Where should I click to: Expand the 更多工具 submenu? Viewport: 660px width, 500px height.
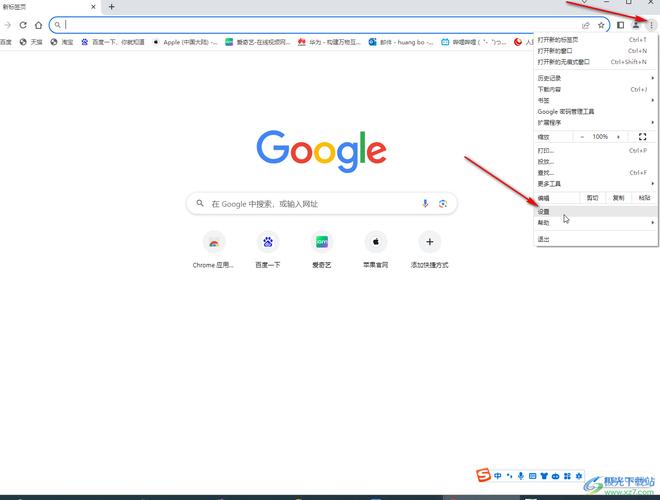pos(596,184)
